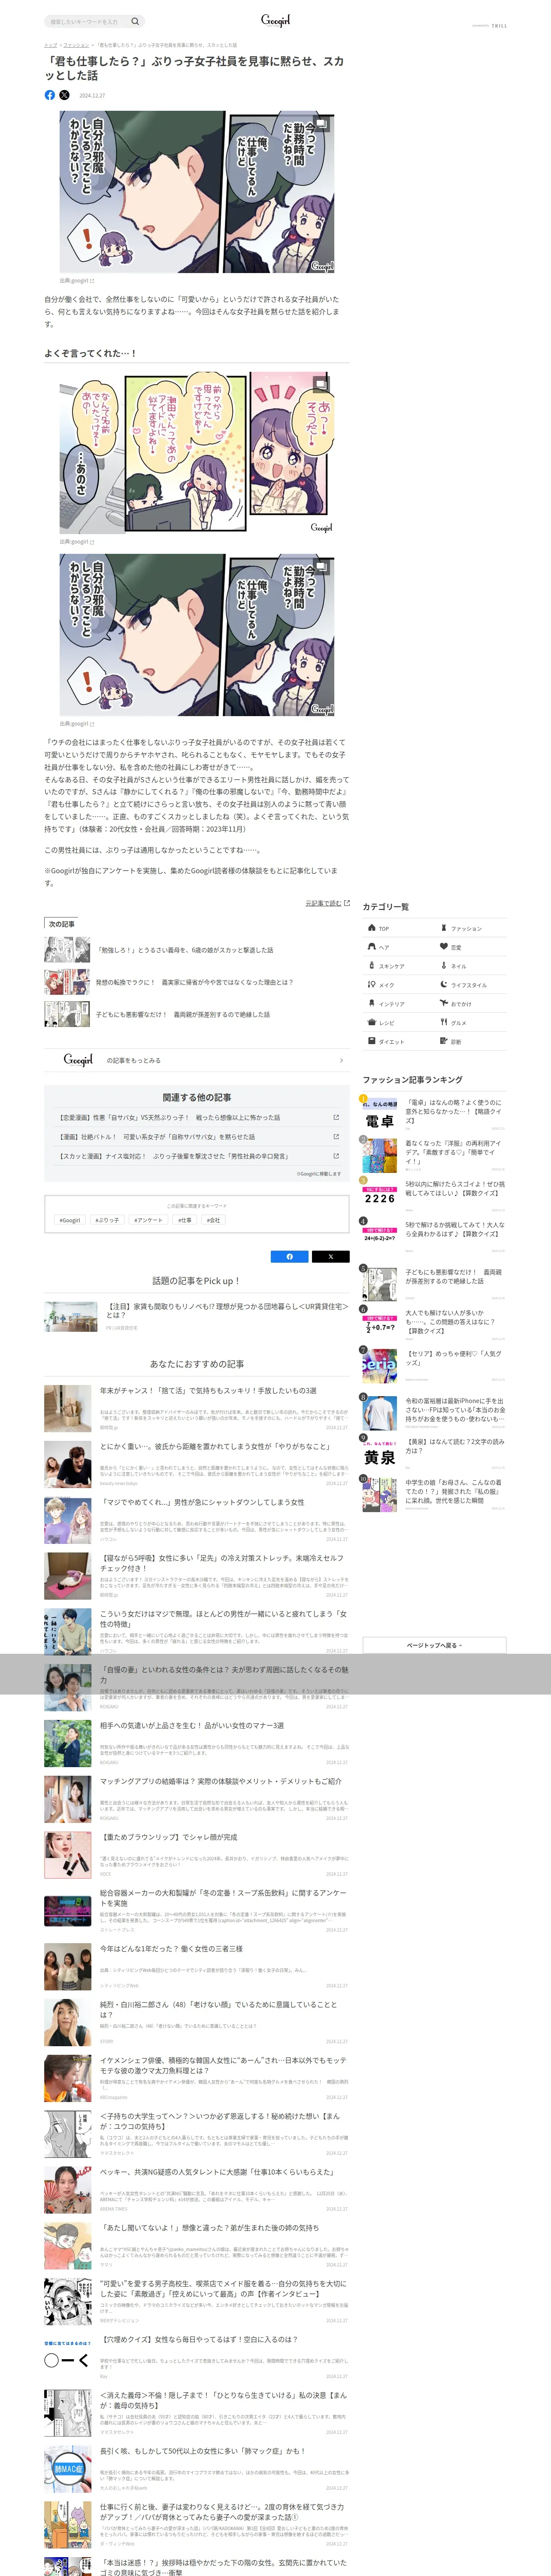Select the #アンケート keyword tag

[149, 1220]
